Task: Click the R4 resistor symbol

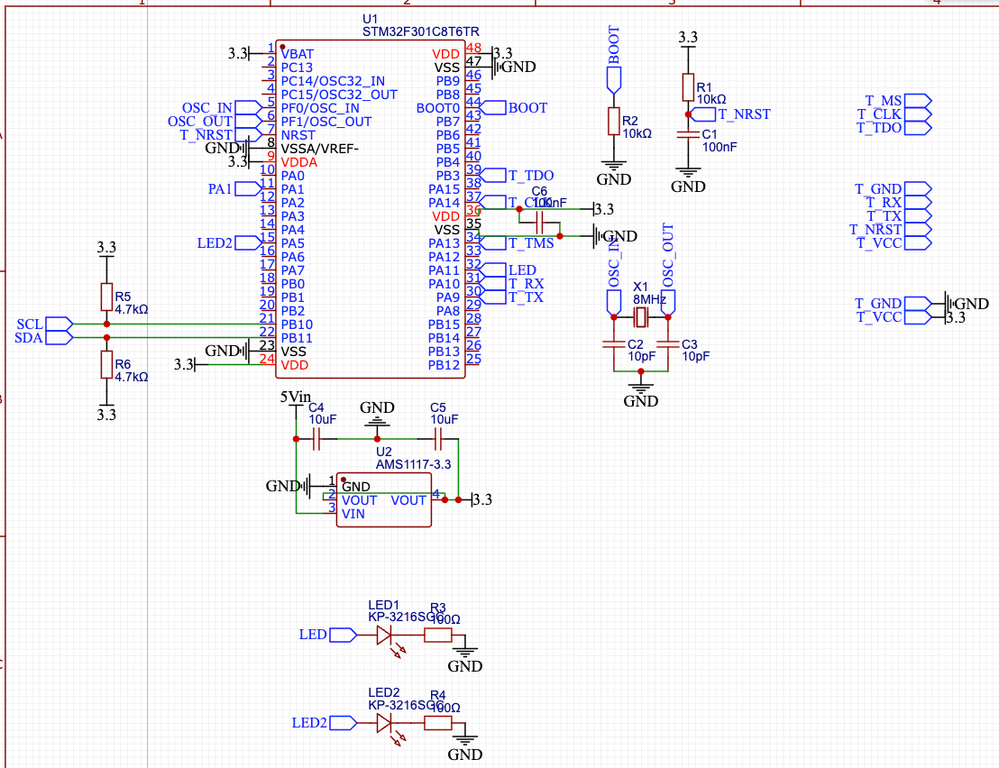Action: point(438,723)
